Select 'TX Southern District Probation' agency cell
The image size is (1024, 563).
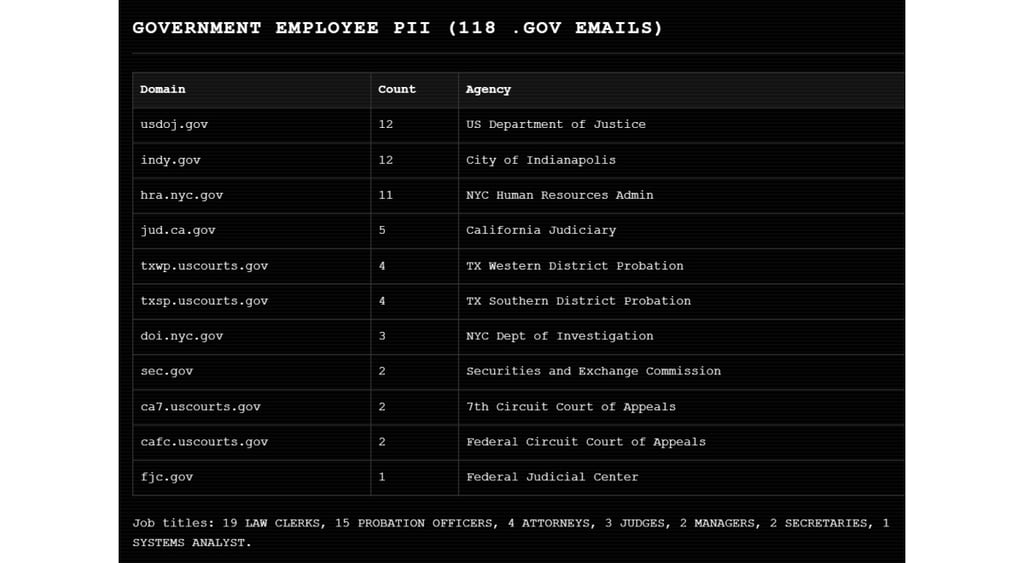[x=681, y=301]
